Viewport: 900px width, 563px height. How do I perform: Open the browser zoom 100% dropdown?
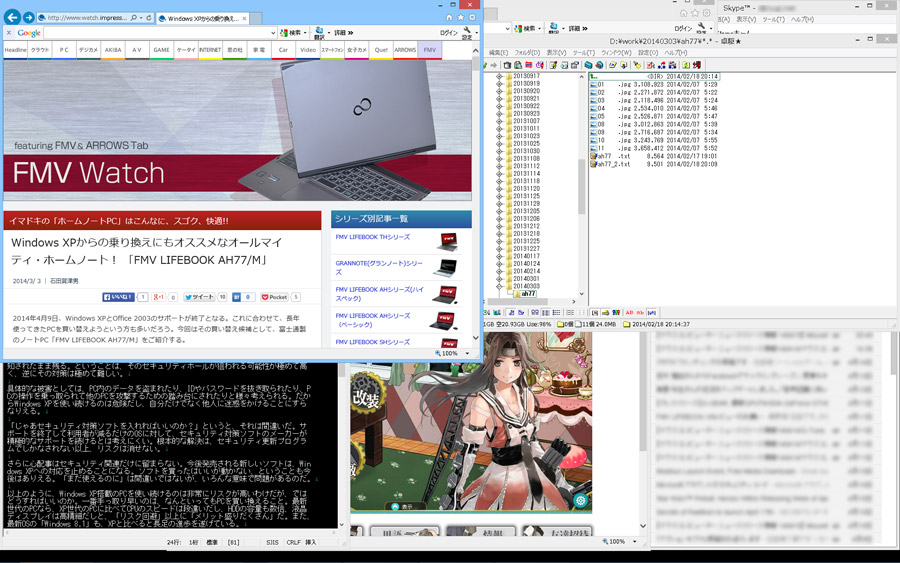click(x=454, y=353)
